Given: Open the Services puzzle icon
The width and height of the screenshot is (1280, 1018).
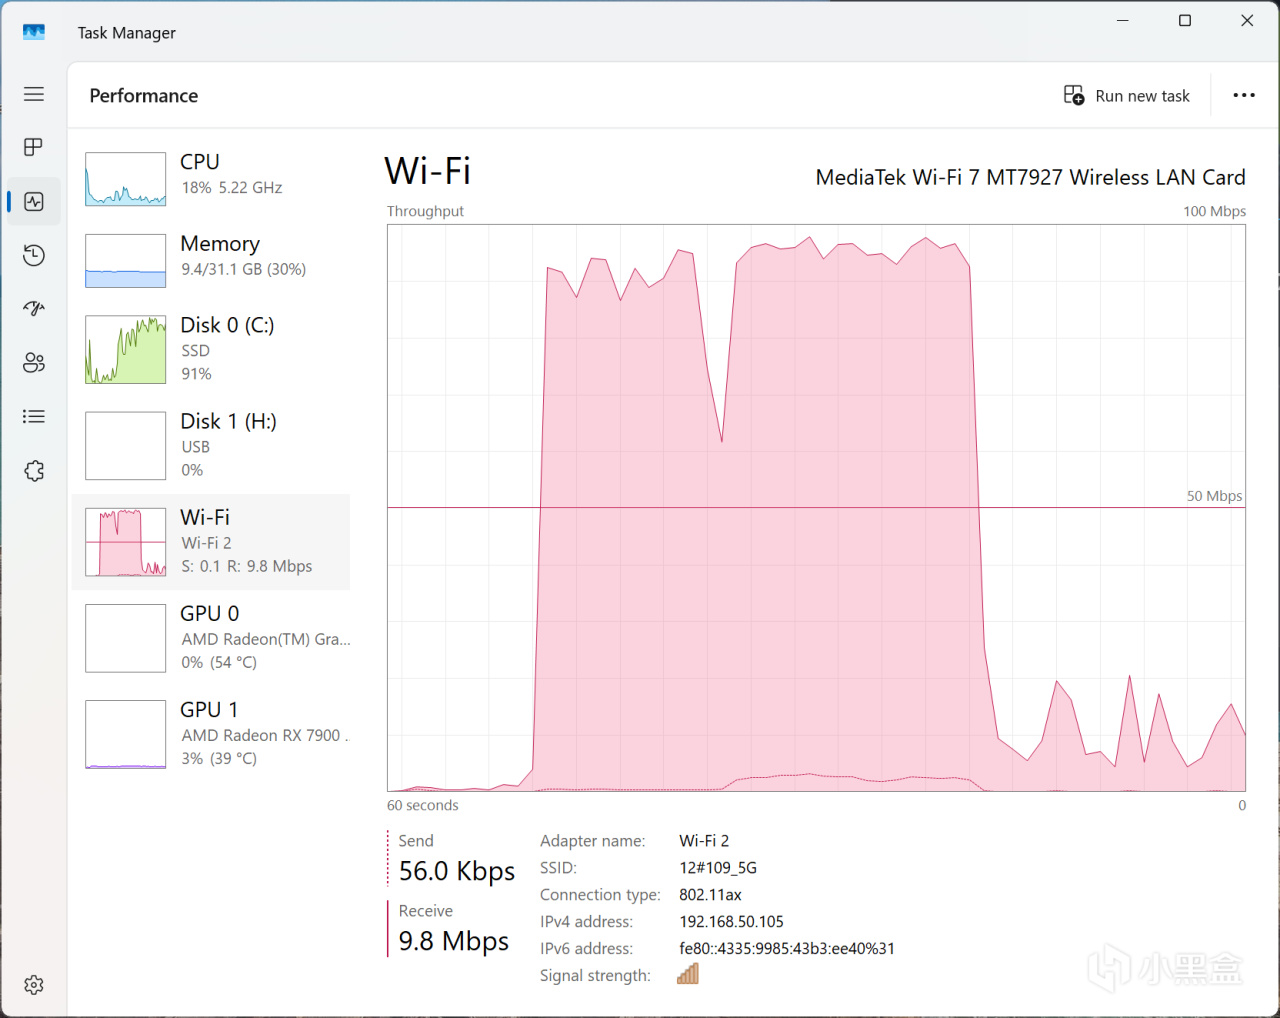Looking at the screenshot, I should coord(34,470).
